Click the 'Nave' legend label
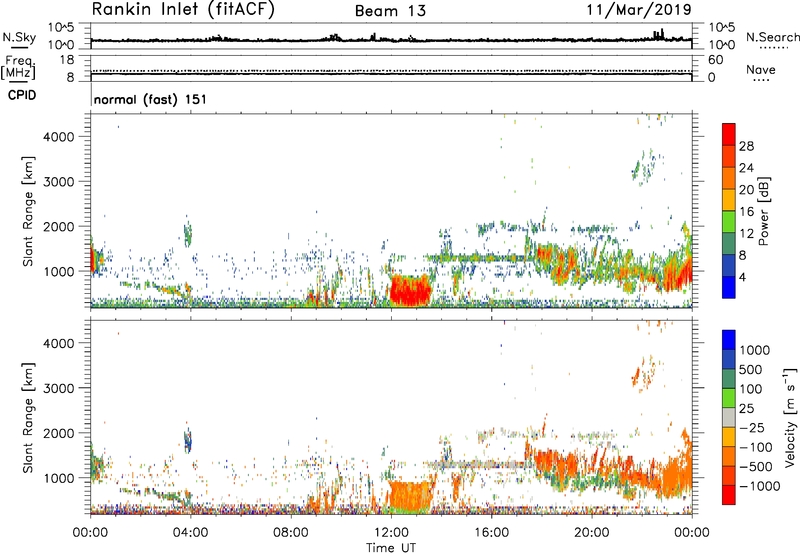 click(x=761, y=69)
